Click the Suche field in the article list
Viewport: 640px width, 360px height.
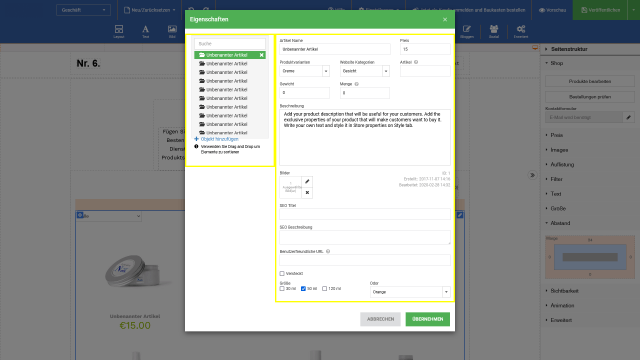click(x=230, y=44)
